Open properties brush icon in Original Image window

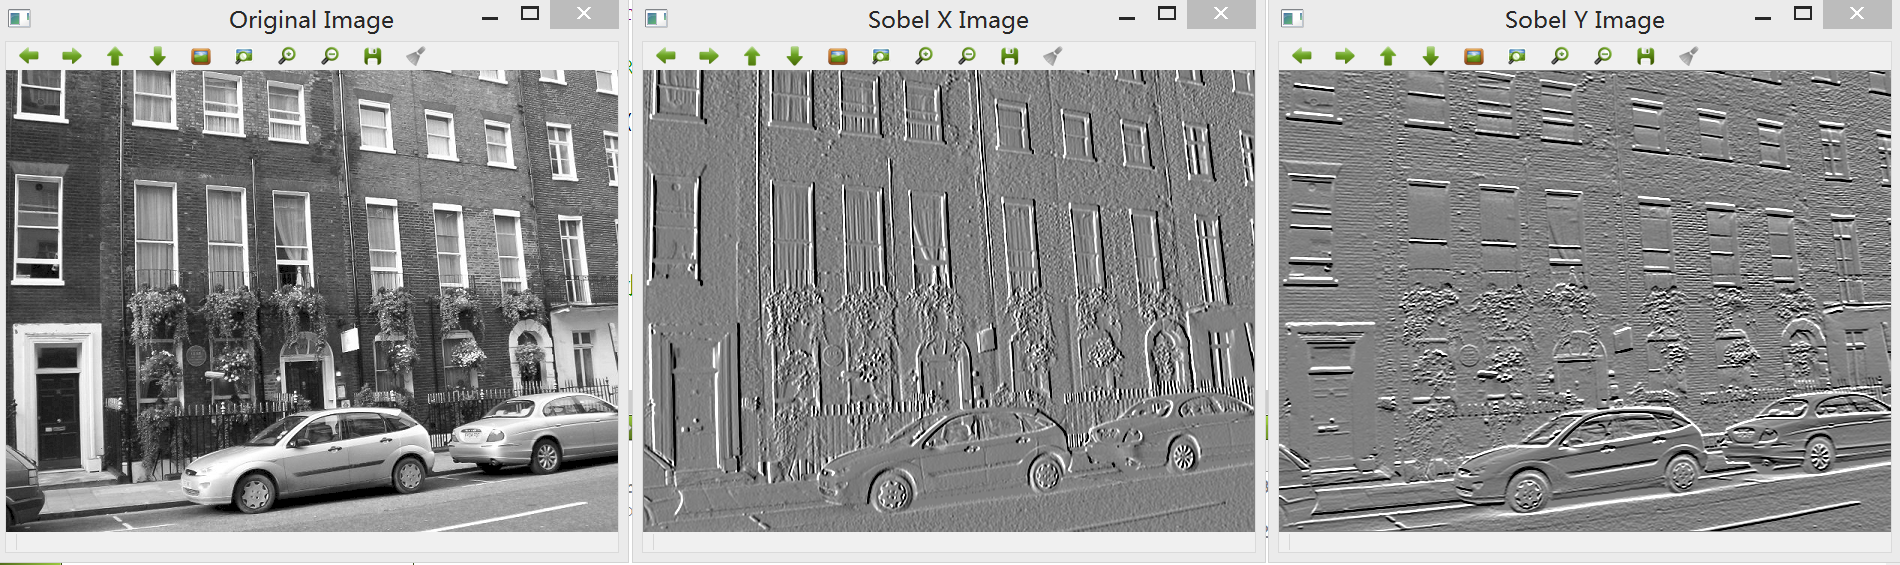(x=416, y=56)
